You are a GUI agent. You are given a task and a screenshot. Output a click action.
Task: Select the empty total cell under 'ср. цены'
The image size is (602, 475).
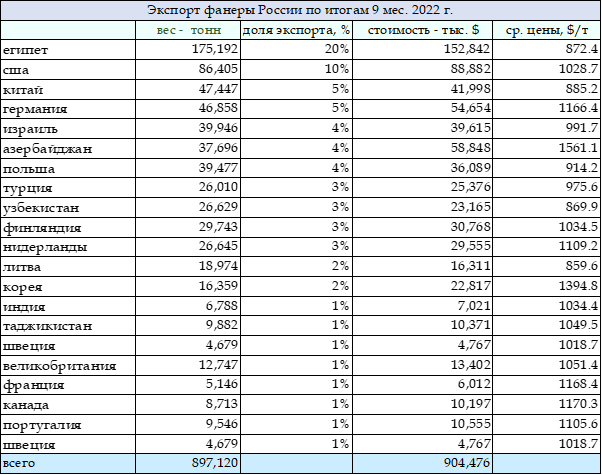coord(547,463)
